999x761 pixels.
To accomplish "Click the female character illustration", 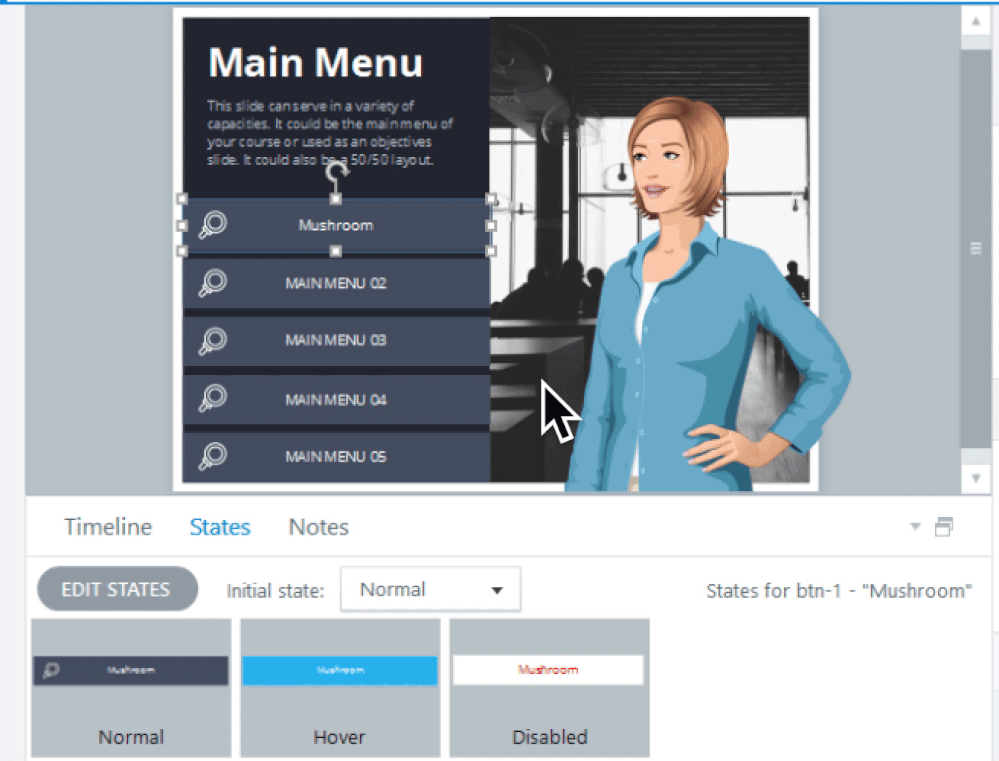I will click(x=706, y=294).
